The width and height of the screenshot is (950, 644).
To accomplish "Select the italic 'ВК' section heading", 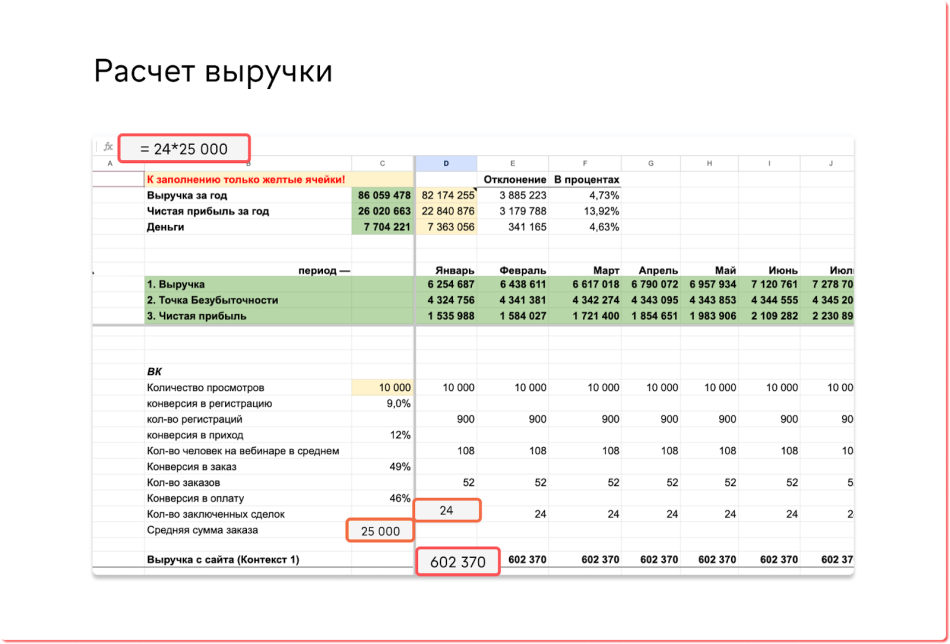I will point(154,371).
